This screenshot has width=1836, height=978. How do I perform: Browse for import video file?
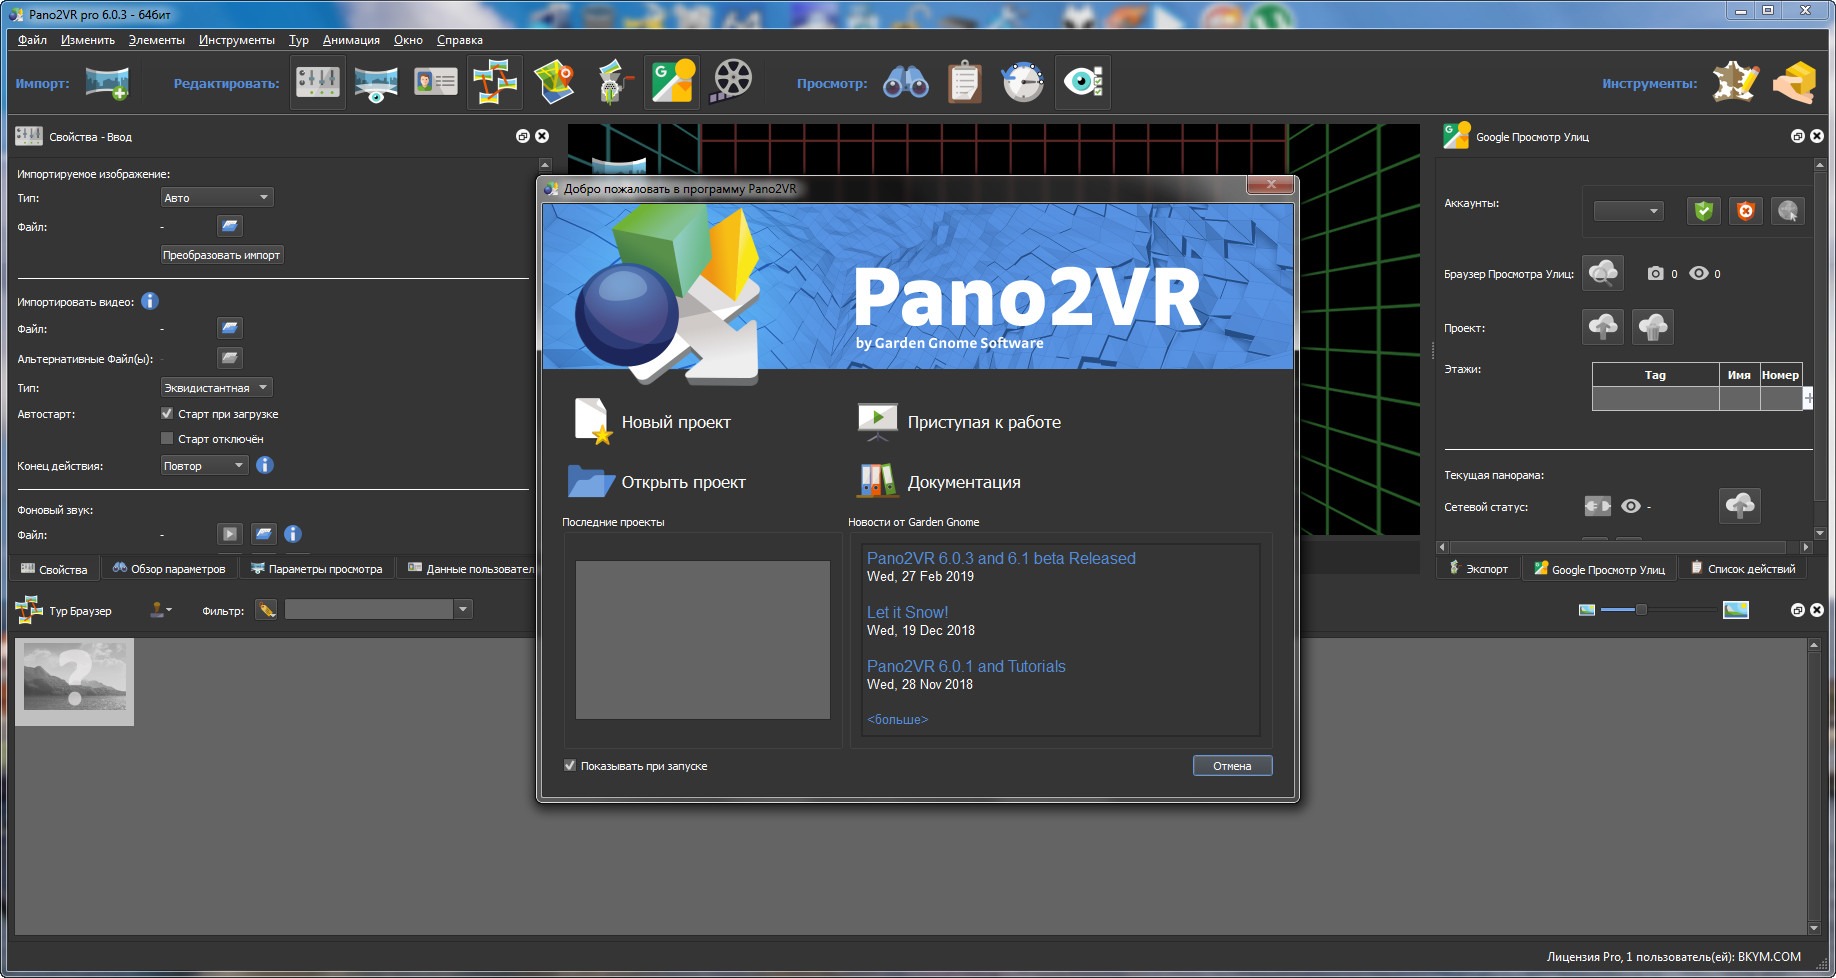(x=230, y=328)
